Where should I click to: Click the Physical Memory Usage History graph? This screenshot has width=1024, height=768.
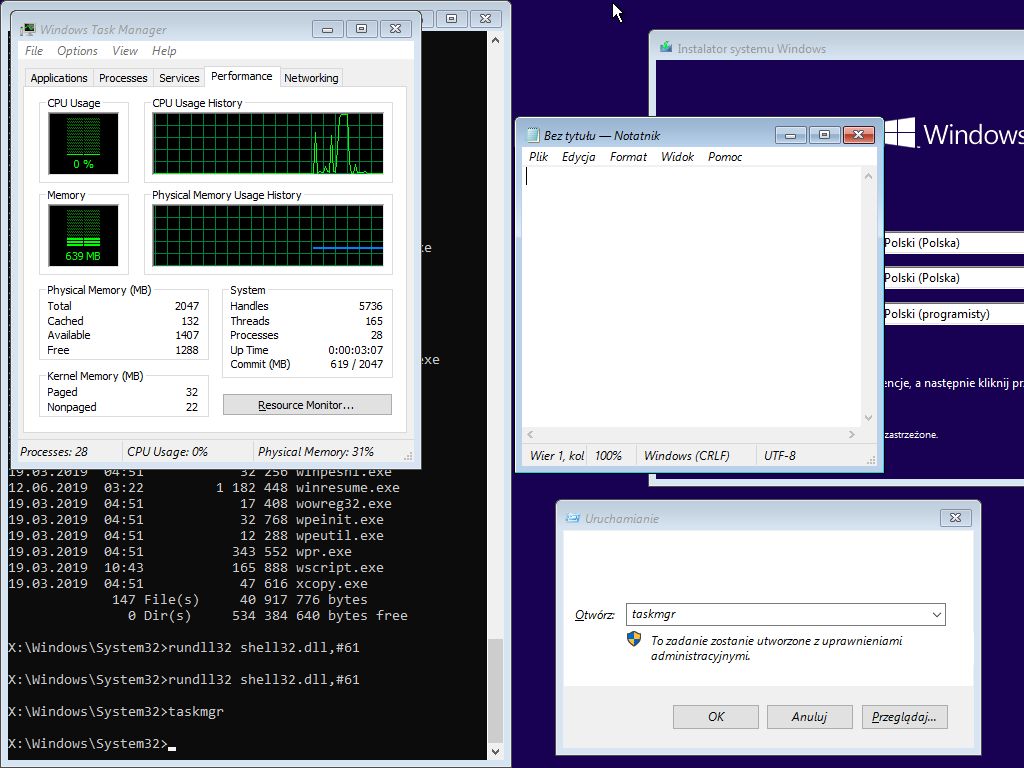268,235
